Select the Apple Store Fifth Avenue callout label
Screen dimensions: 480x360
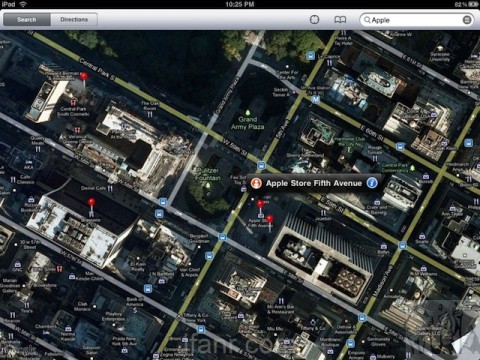click(314, 183)
